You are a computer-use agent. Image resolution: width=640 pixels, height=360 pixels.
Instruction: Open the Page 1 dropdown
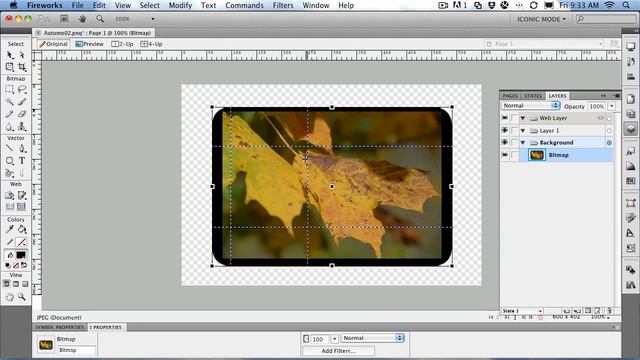click(544, 44)
